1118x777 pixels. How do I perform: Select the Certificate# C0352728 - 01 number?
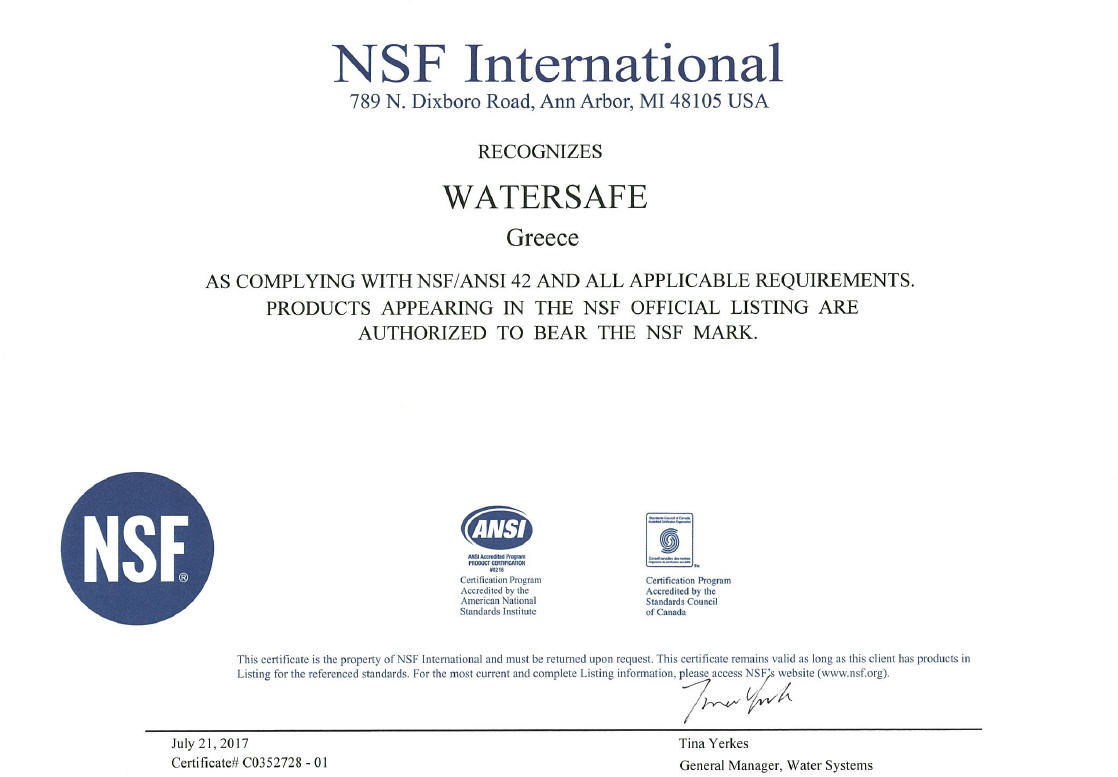pos(249,763)
